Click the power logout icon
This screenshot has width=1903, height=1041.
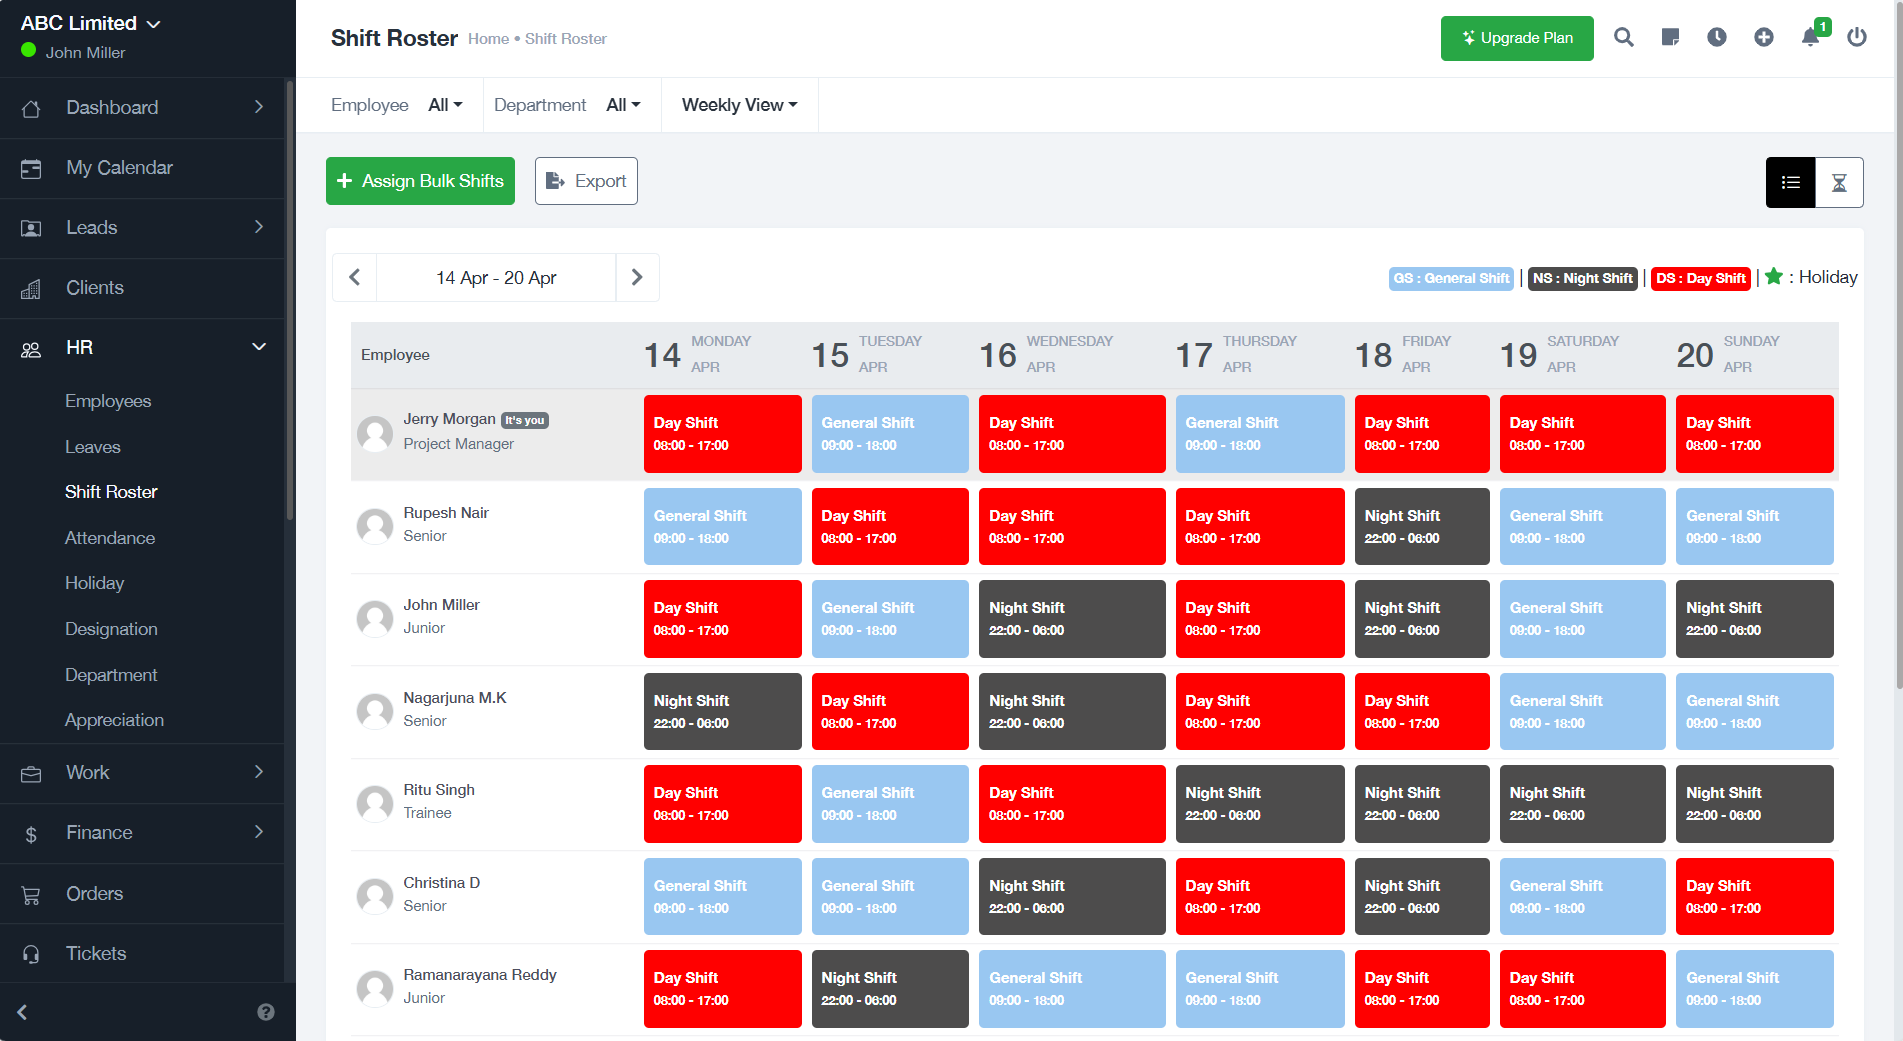(x=1857, y=37)
